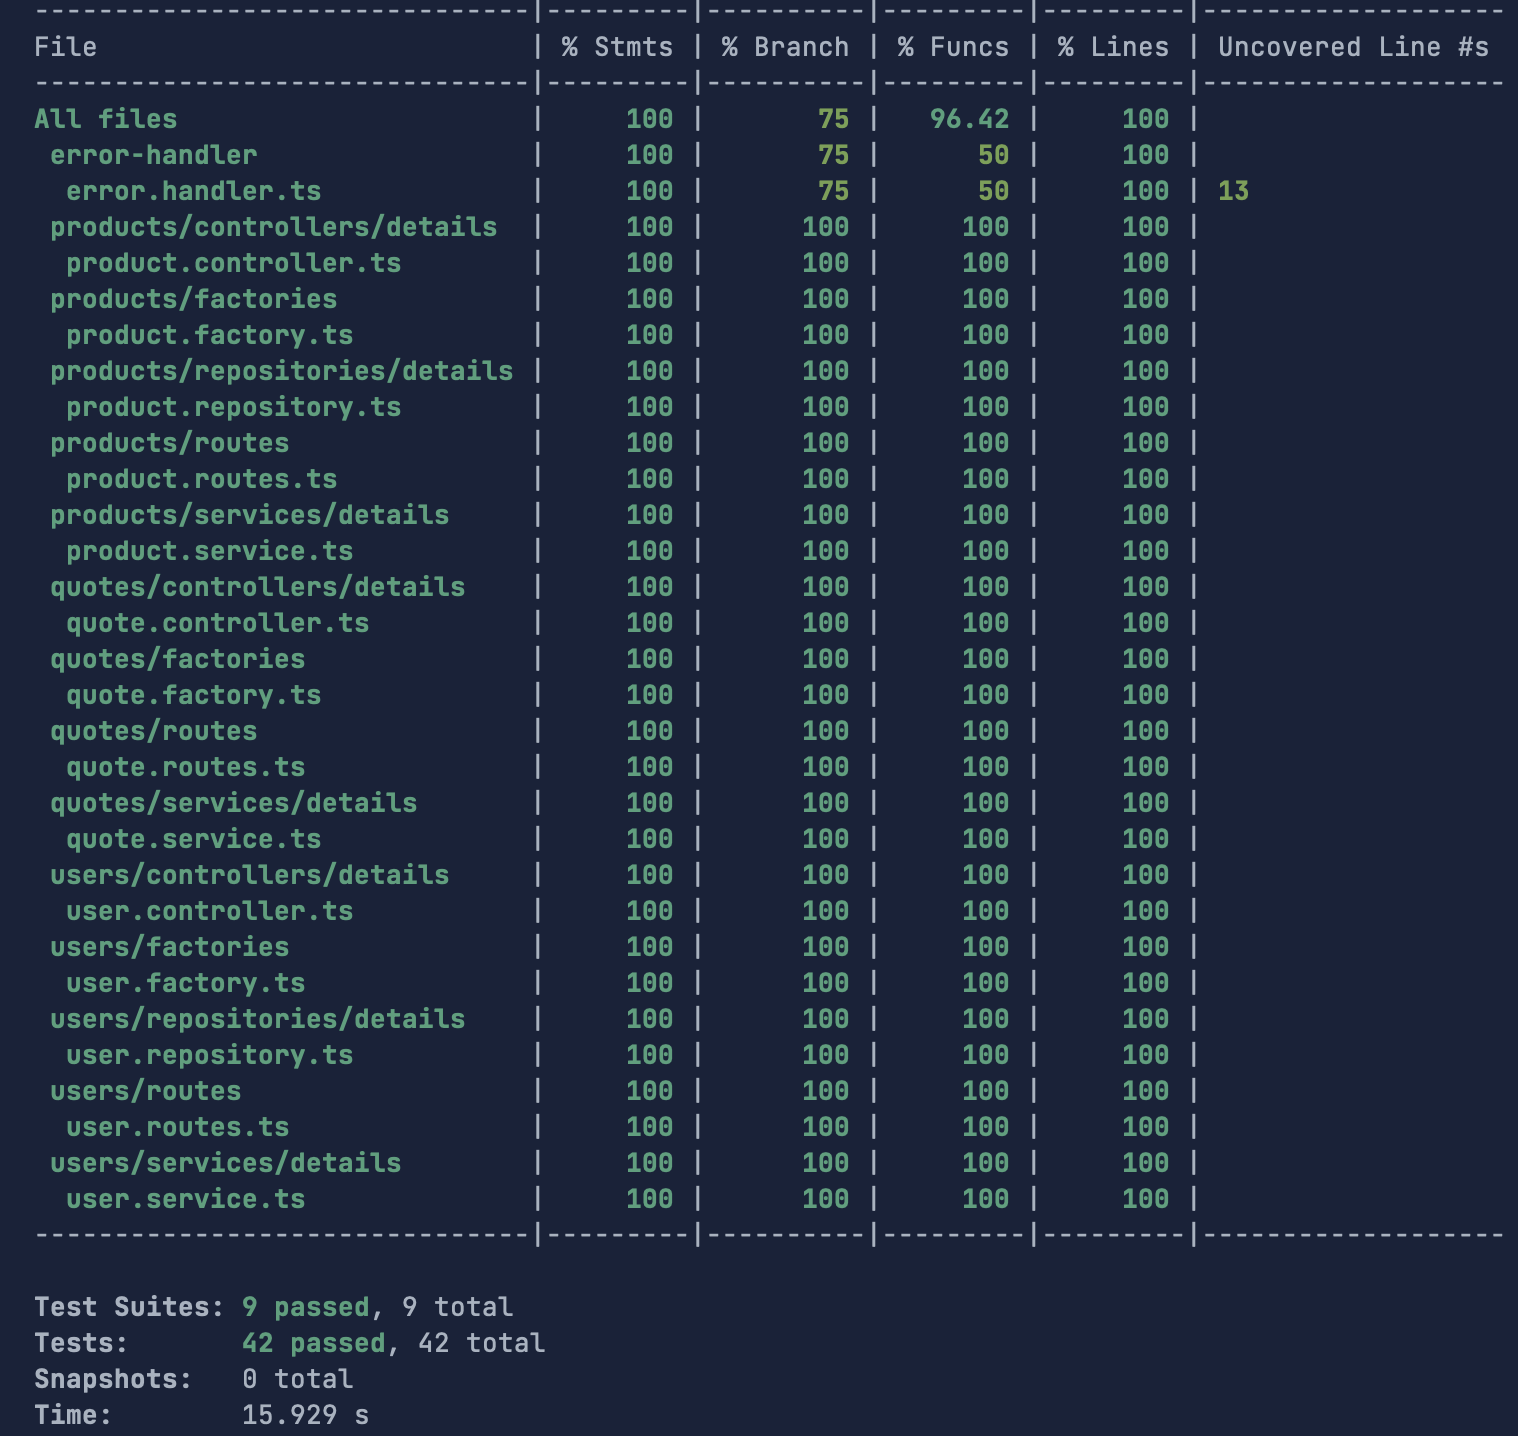Image resolution: width=1518 pixels, height=1436 pixels.
Task: Click the 'Time:' label
Action: coord(73,1415)
